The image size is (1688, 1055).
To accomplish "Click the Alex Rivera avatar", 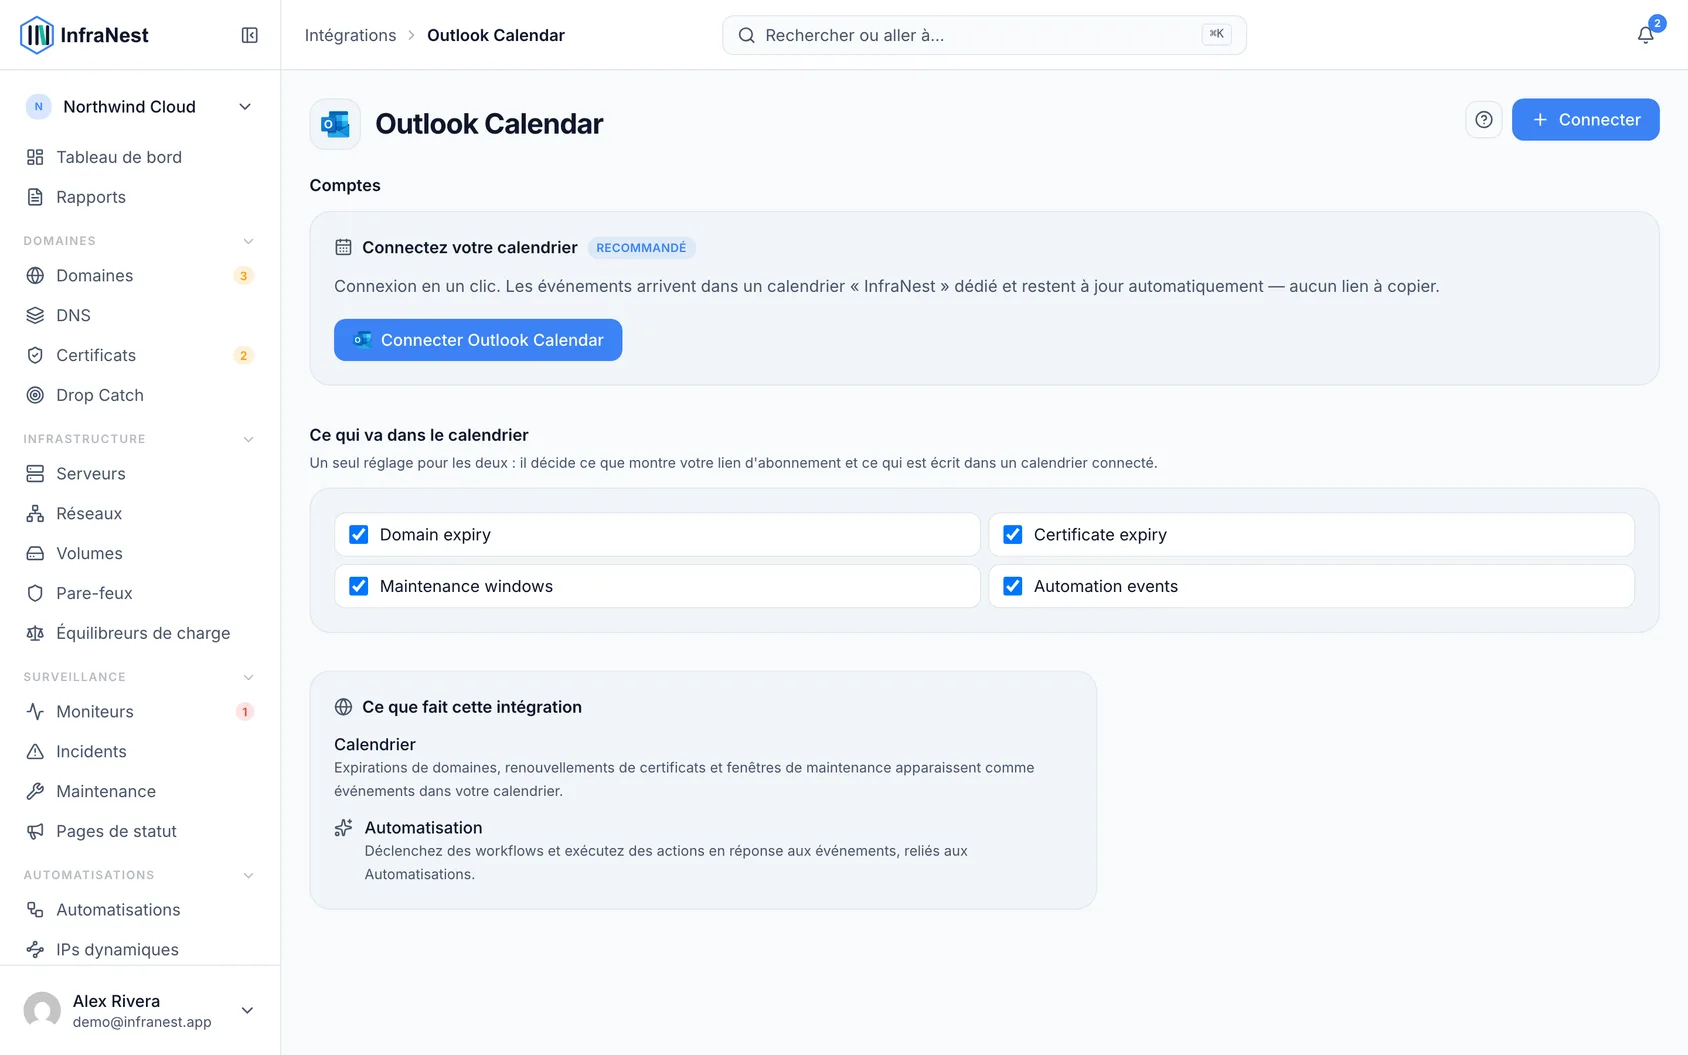I will coord(42,1010).
